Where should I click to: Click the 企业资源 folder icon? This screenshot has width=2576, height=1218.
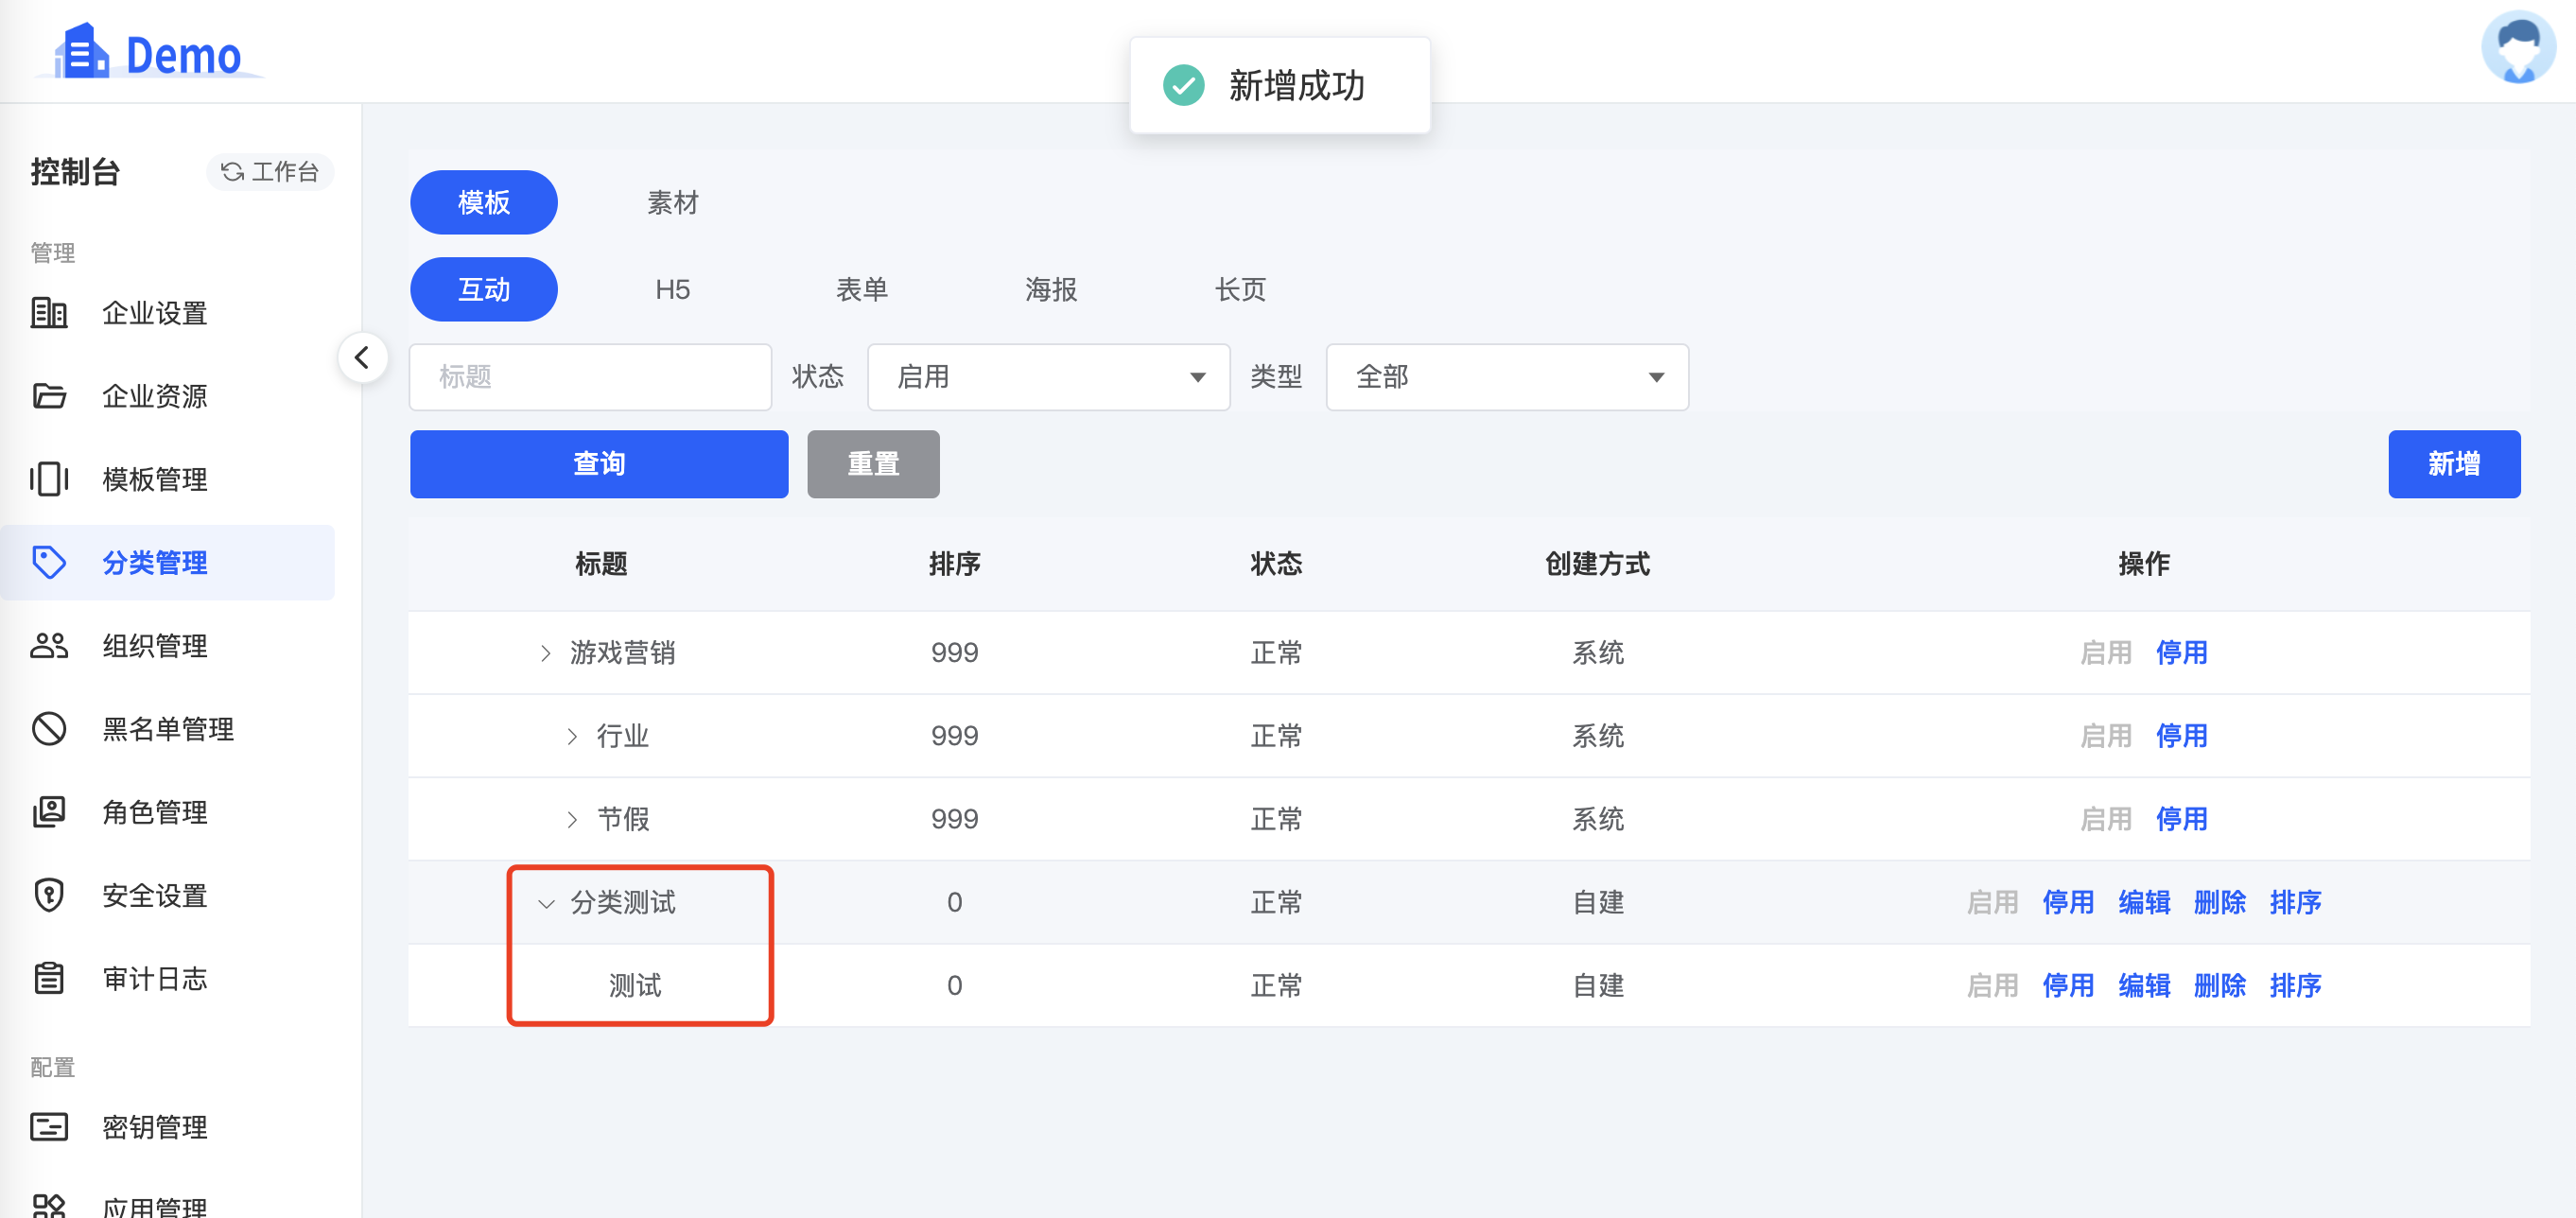(x=49, y=396)
